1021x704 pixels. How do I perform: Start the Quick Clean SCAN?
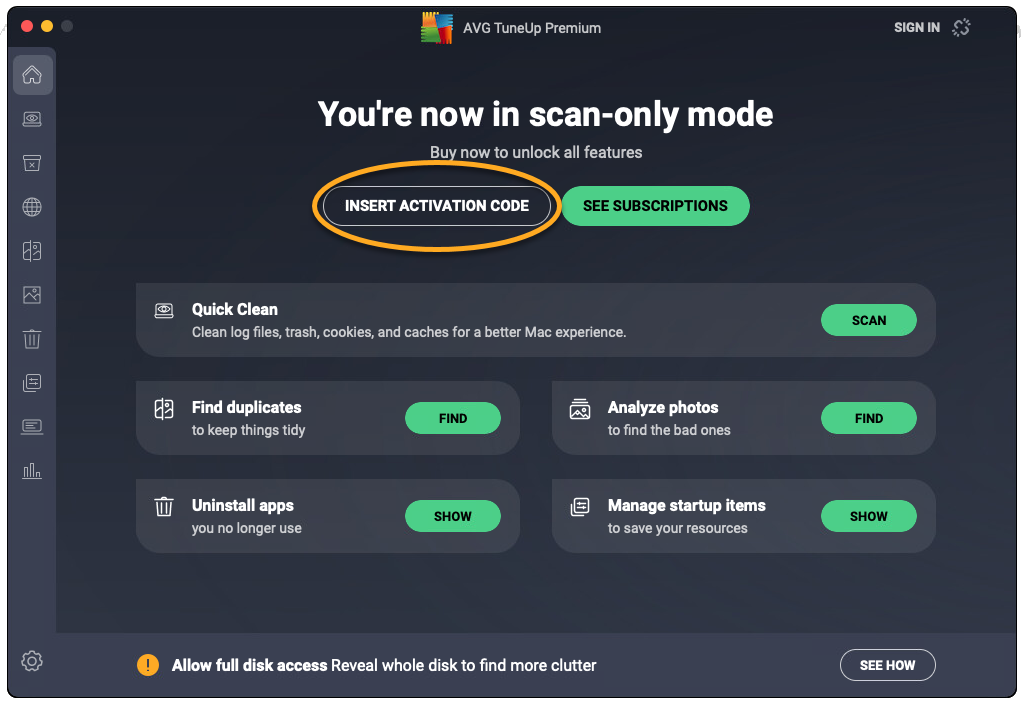click(868, 320)
